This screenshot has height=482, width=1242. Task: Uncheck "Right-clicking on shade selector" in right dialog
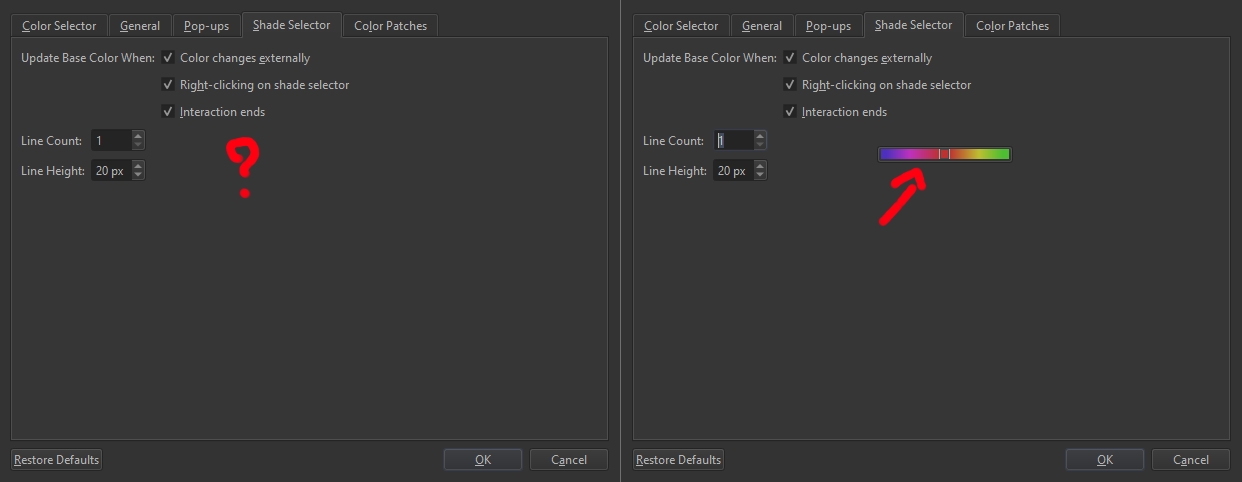coord(790,85)
